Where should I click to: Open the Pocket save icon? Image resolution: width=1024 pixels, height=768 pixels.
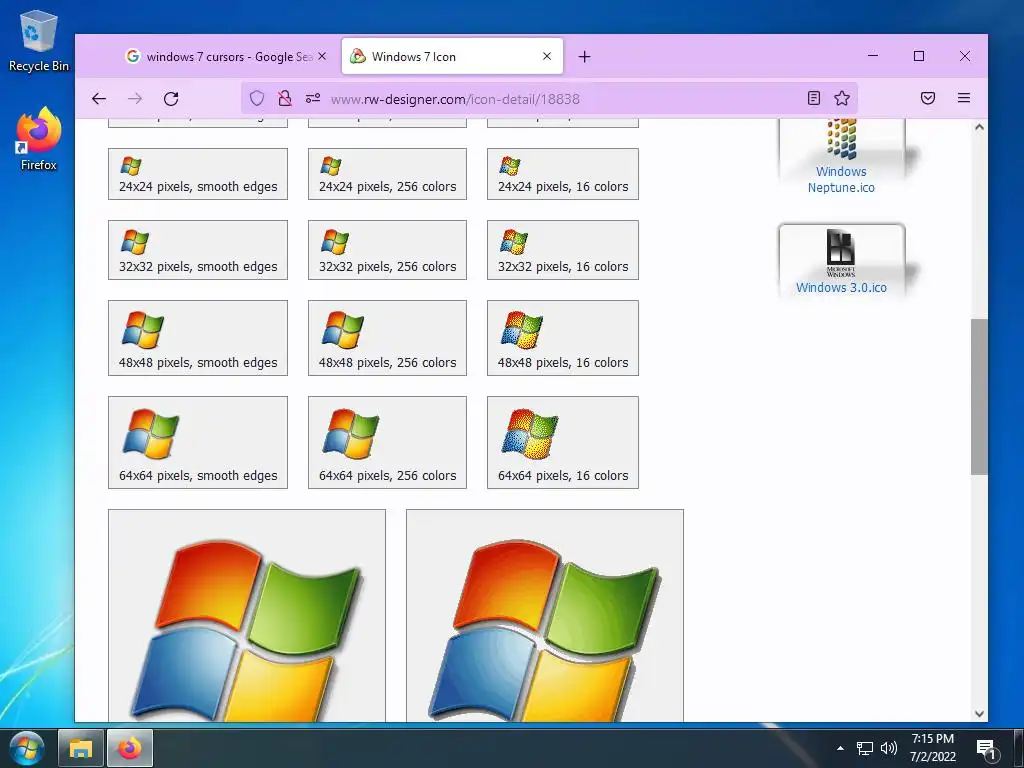point(928,99)
